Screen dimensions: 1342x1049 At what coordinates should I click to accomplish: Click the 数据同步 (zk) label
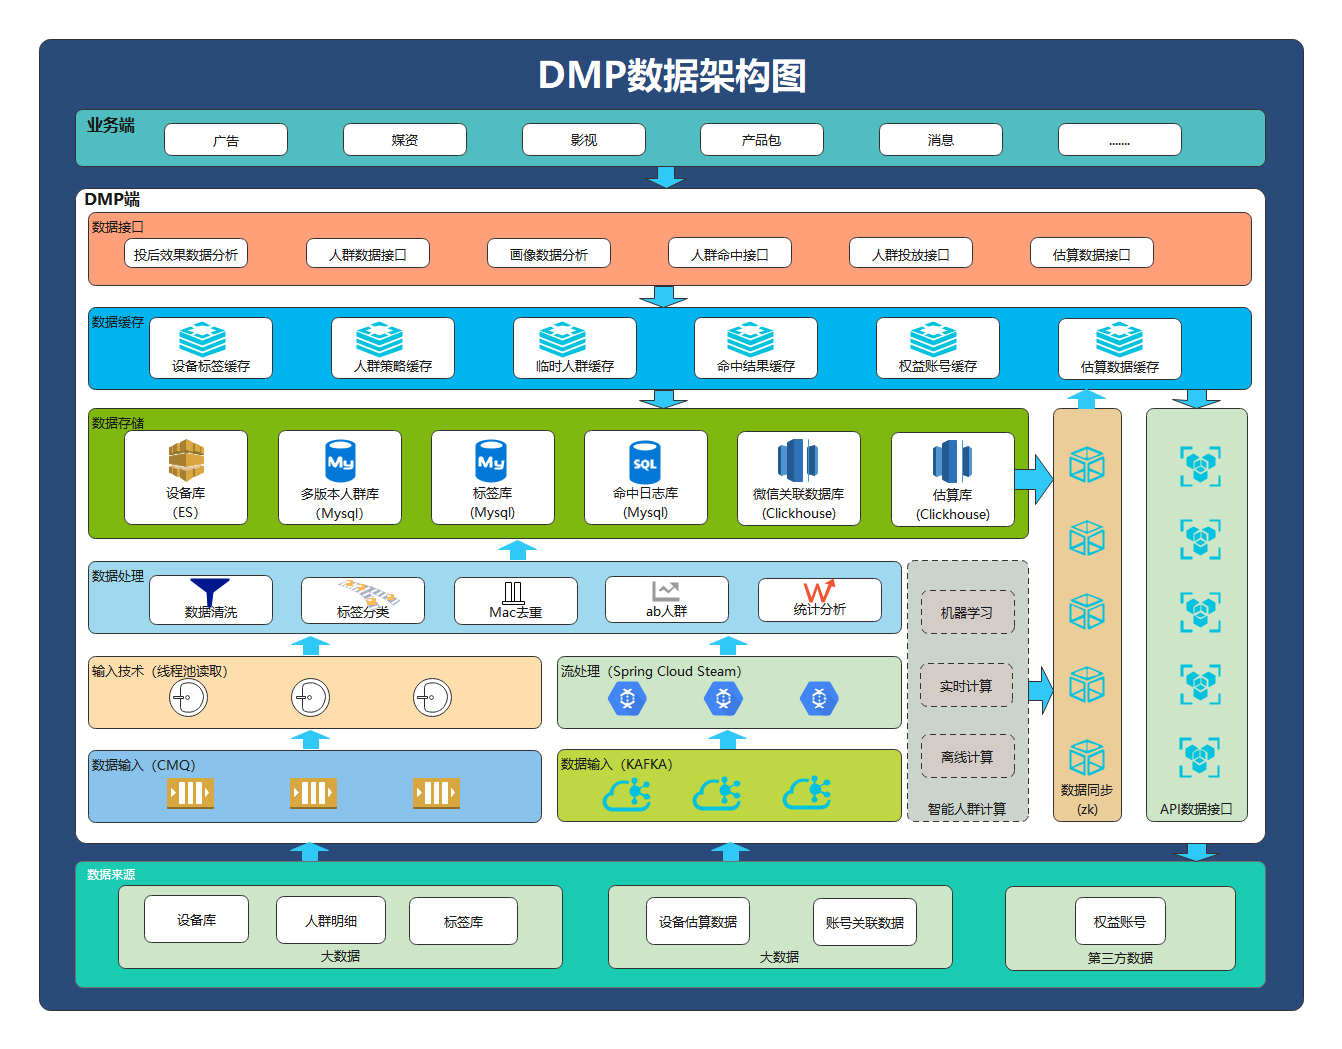(1087, 799)
